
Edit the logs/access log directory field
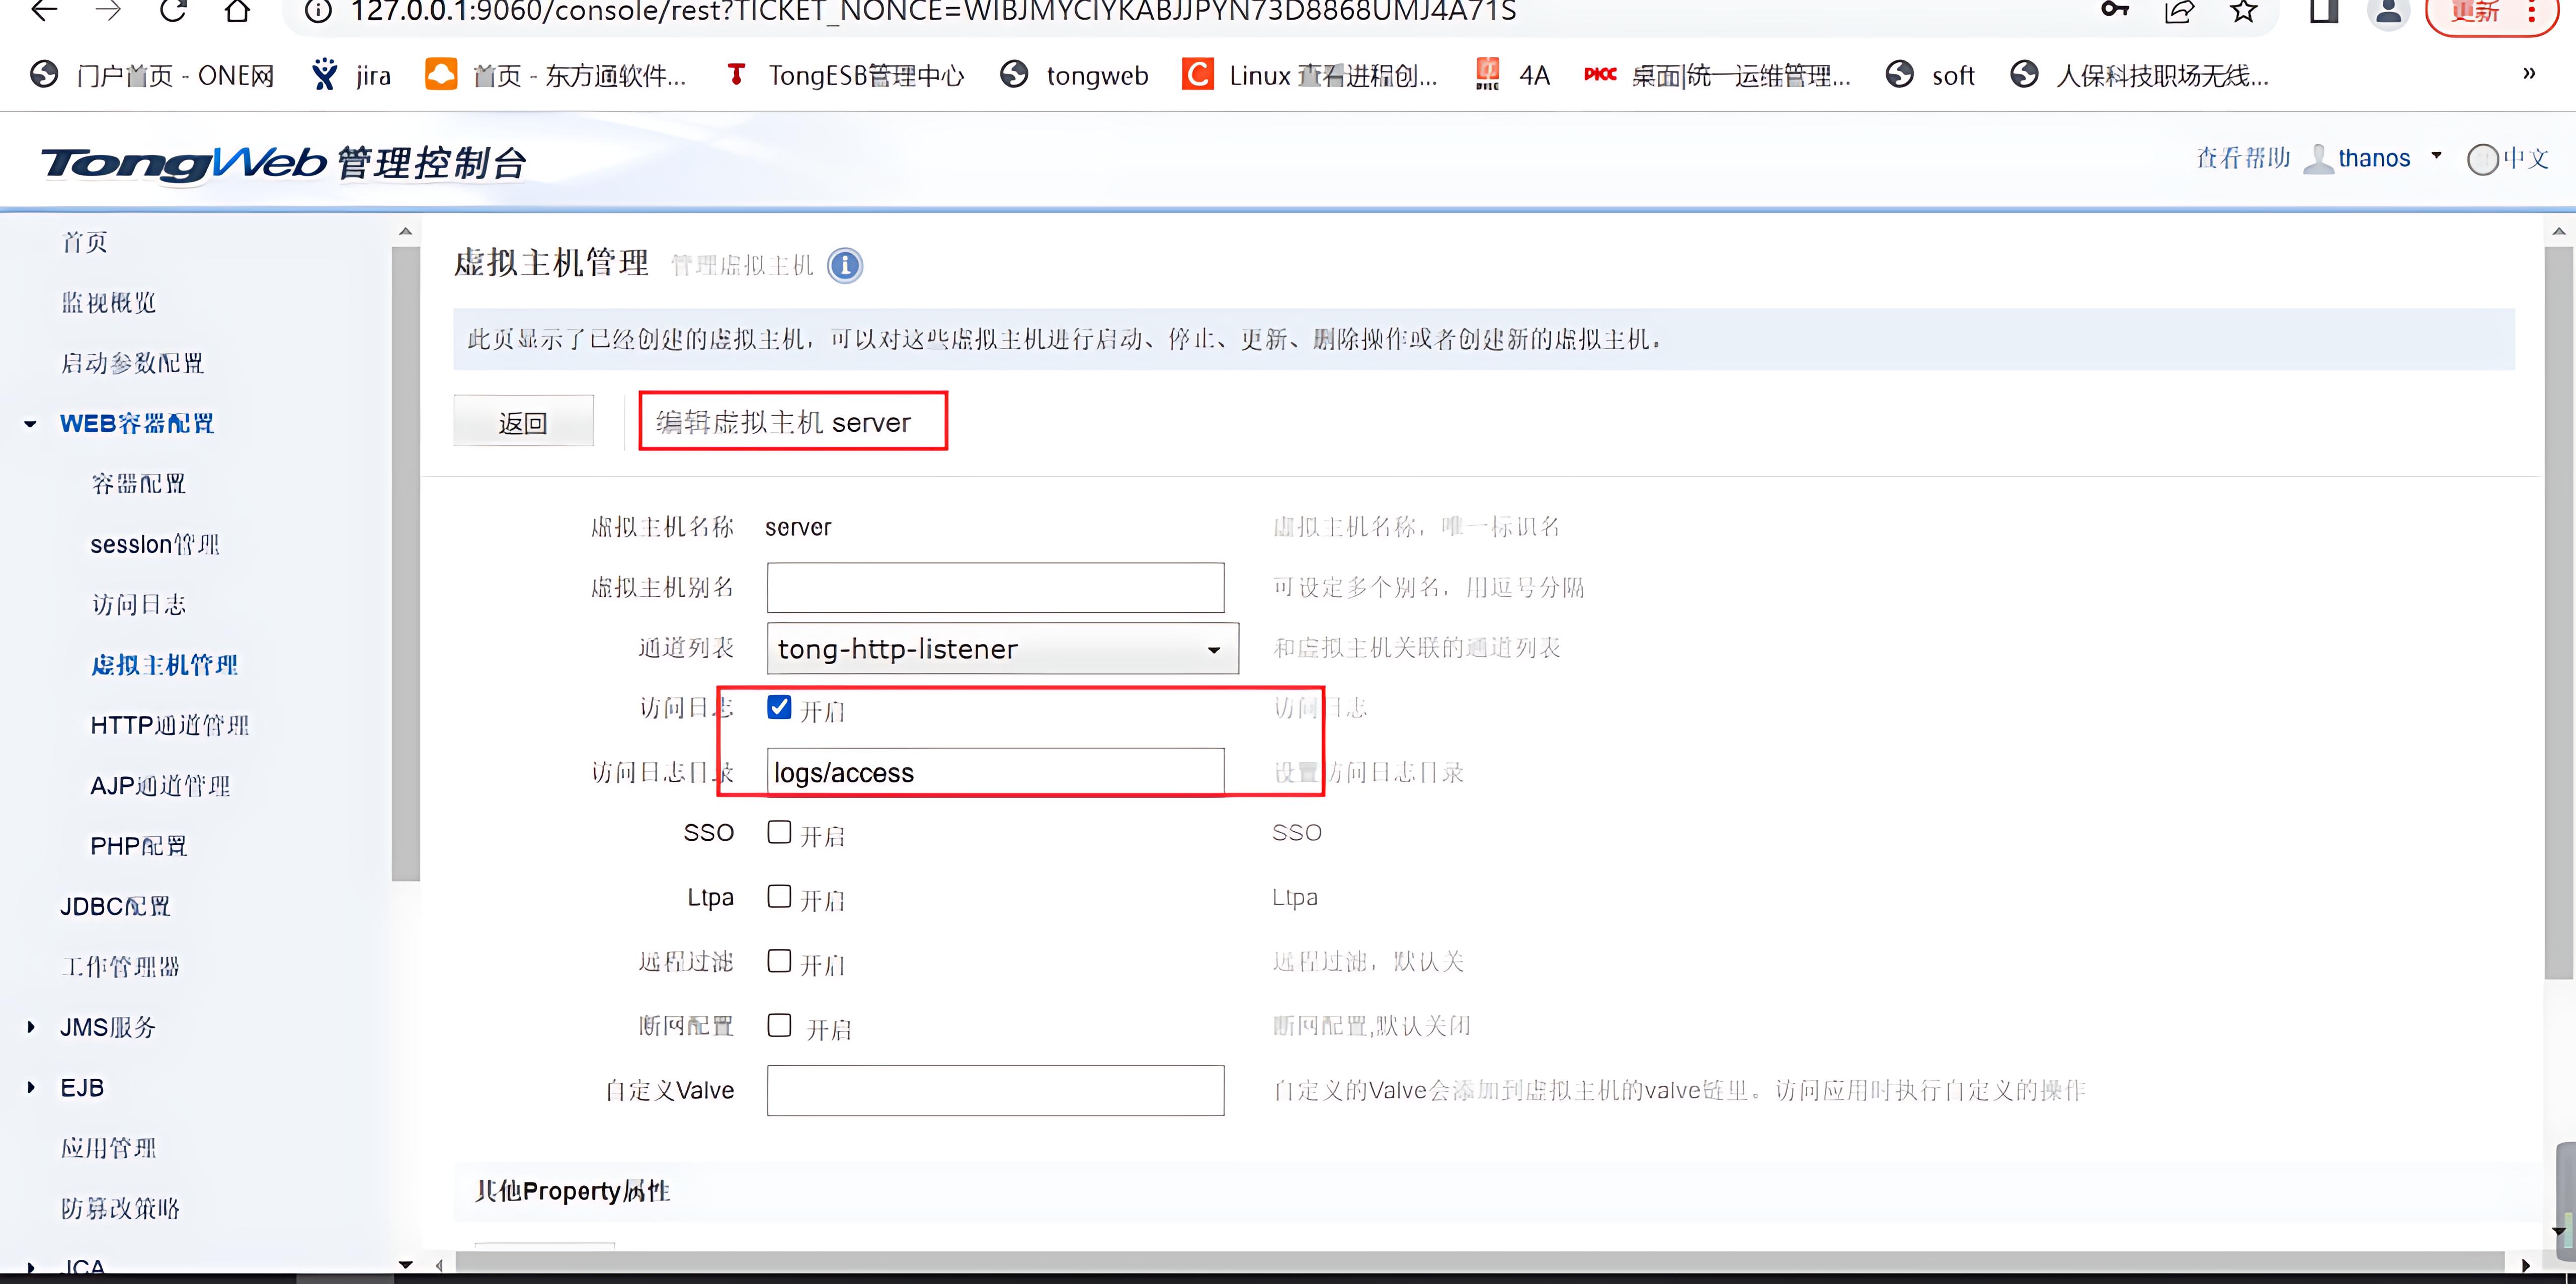(x=994, y=771)
